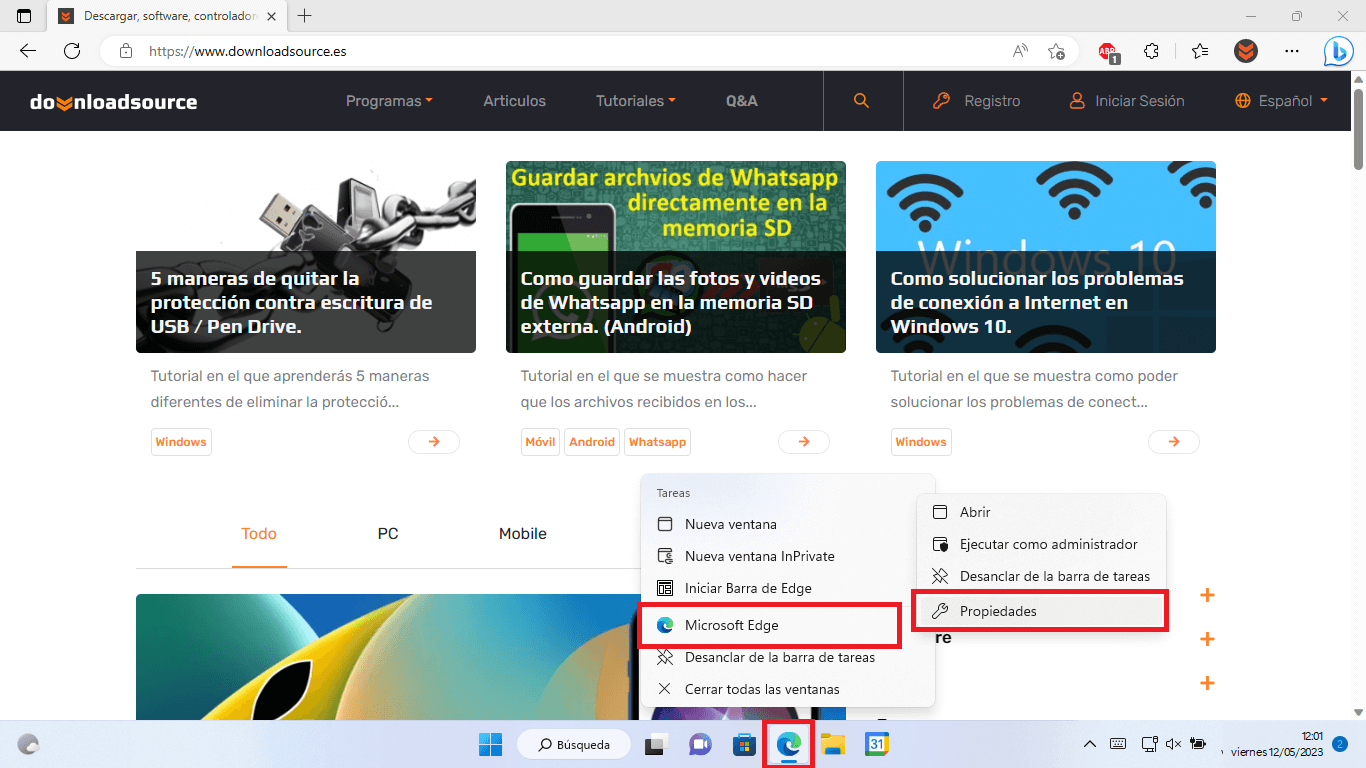This screenshot has height=768, width=1366.
Task: Click the orange profile avatar icon
Action: (x=1246, y=51)
